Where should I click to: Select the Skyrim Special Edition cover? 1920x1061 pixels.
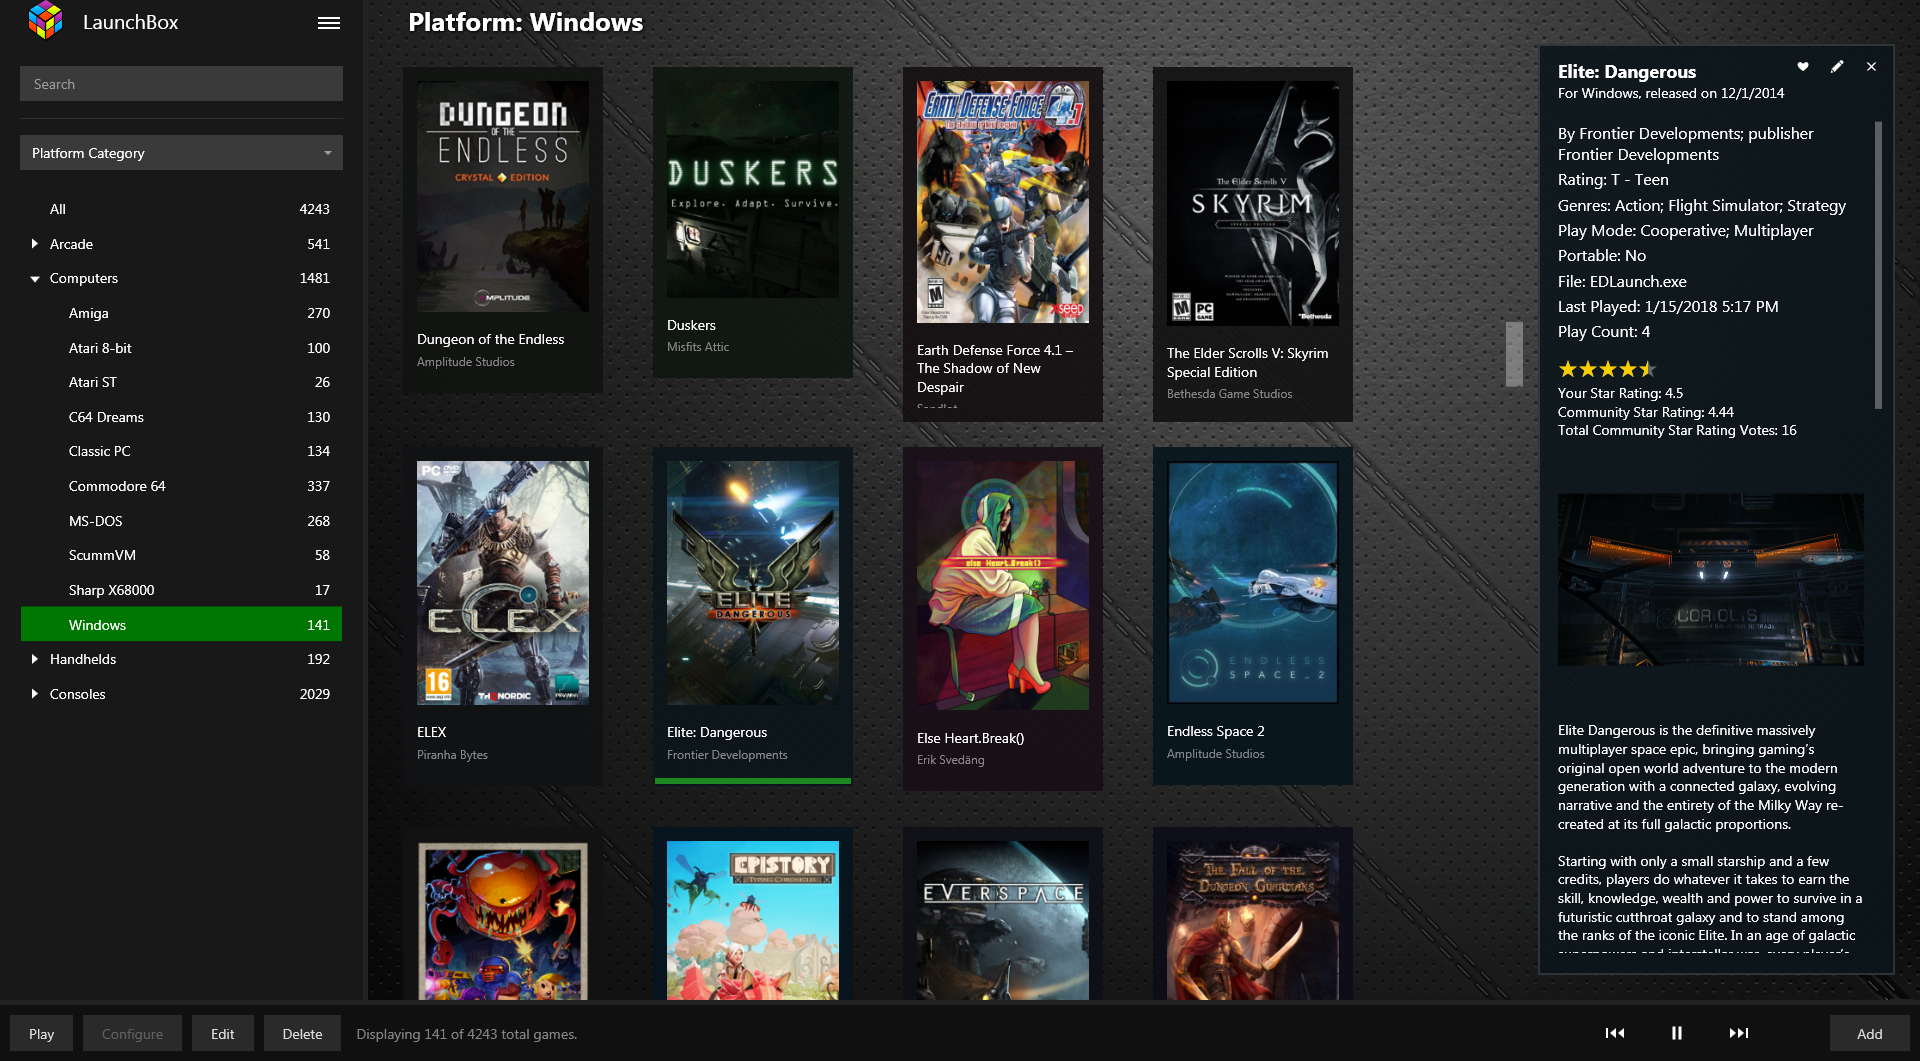click(1253, 203)
